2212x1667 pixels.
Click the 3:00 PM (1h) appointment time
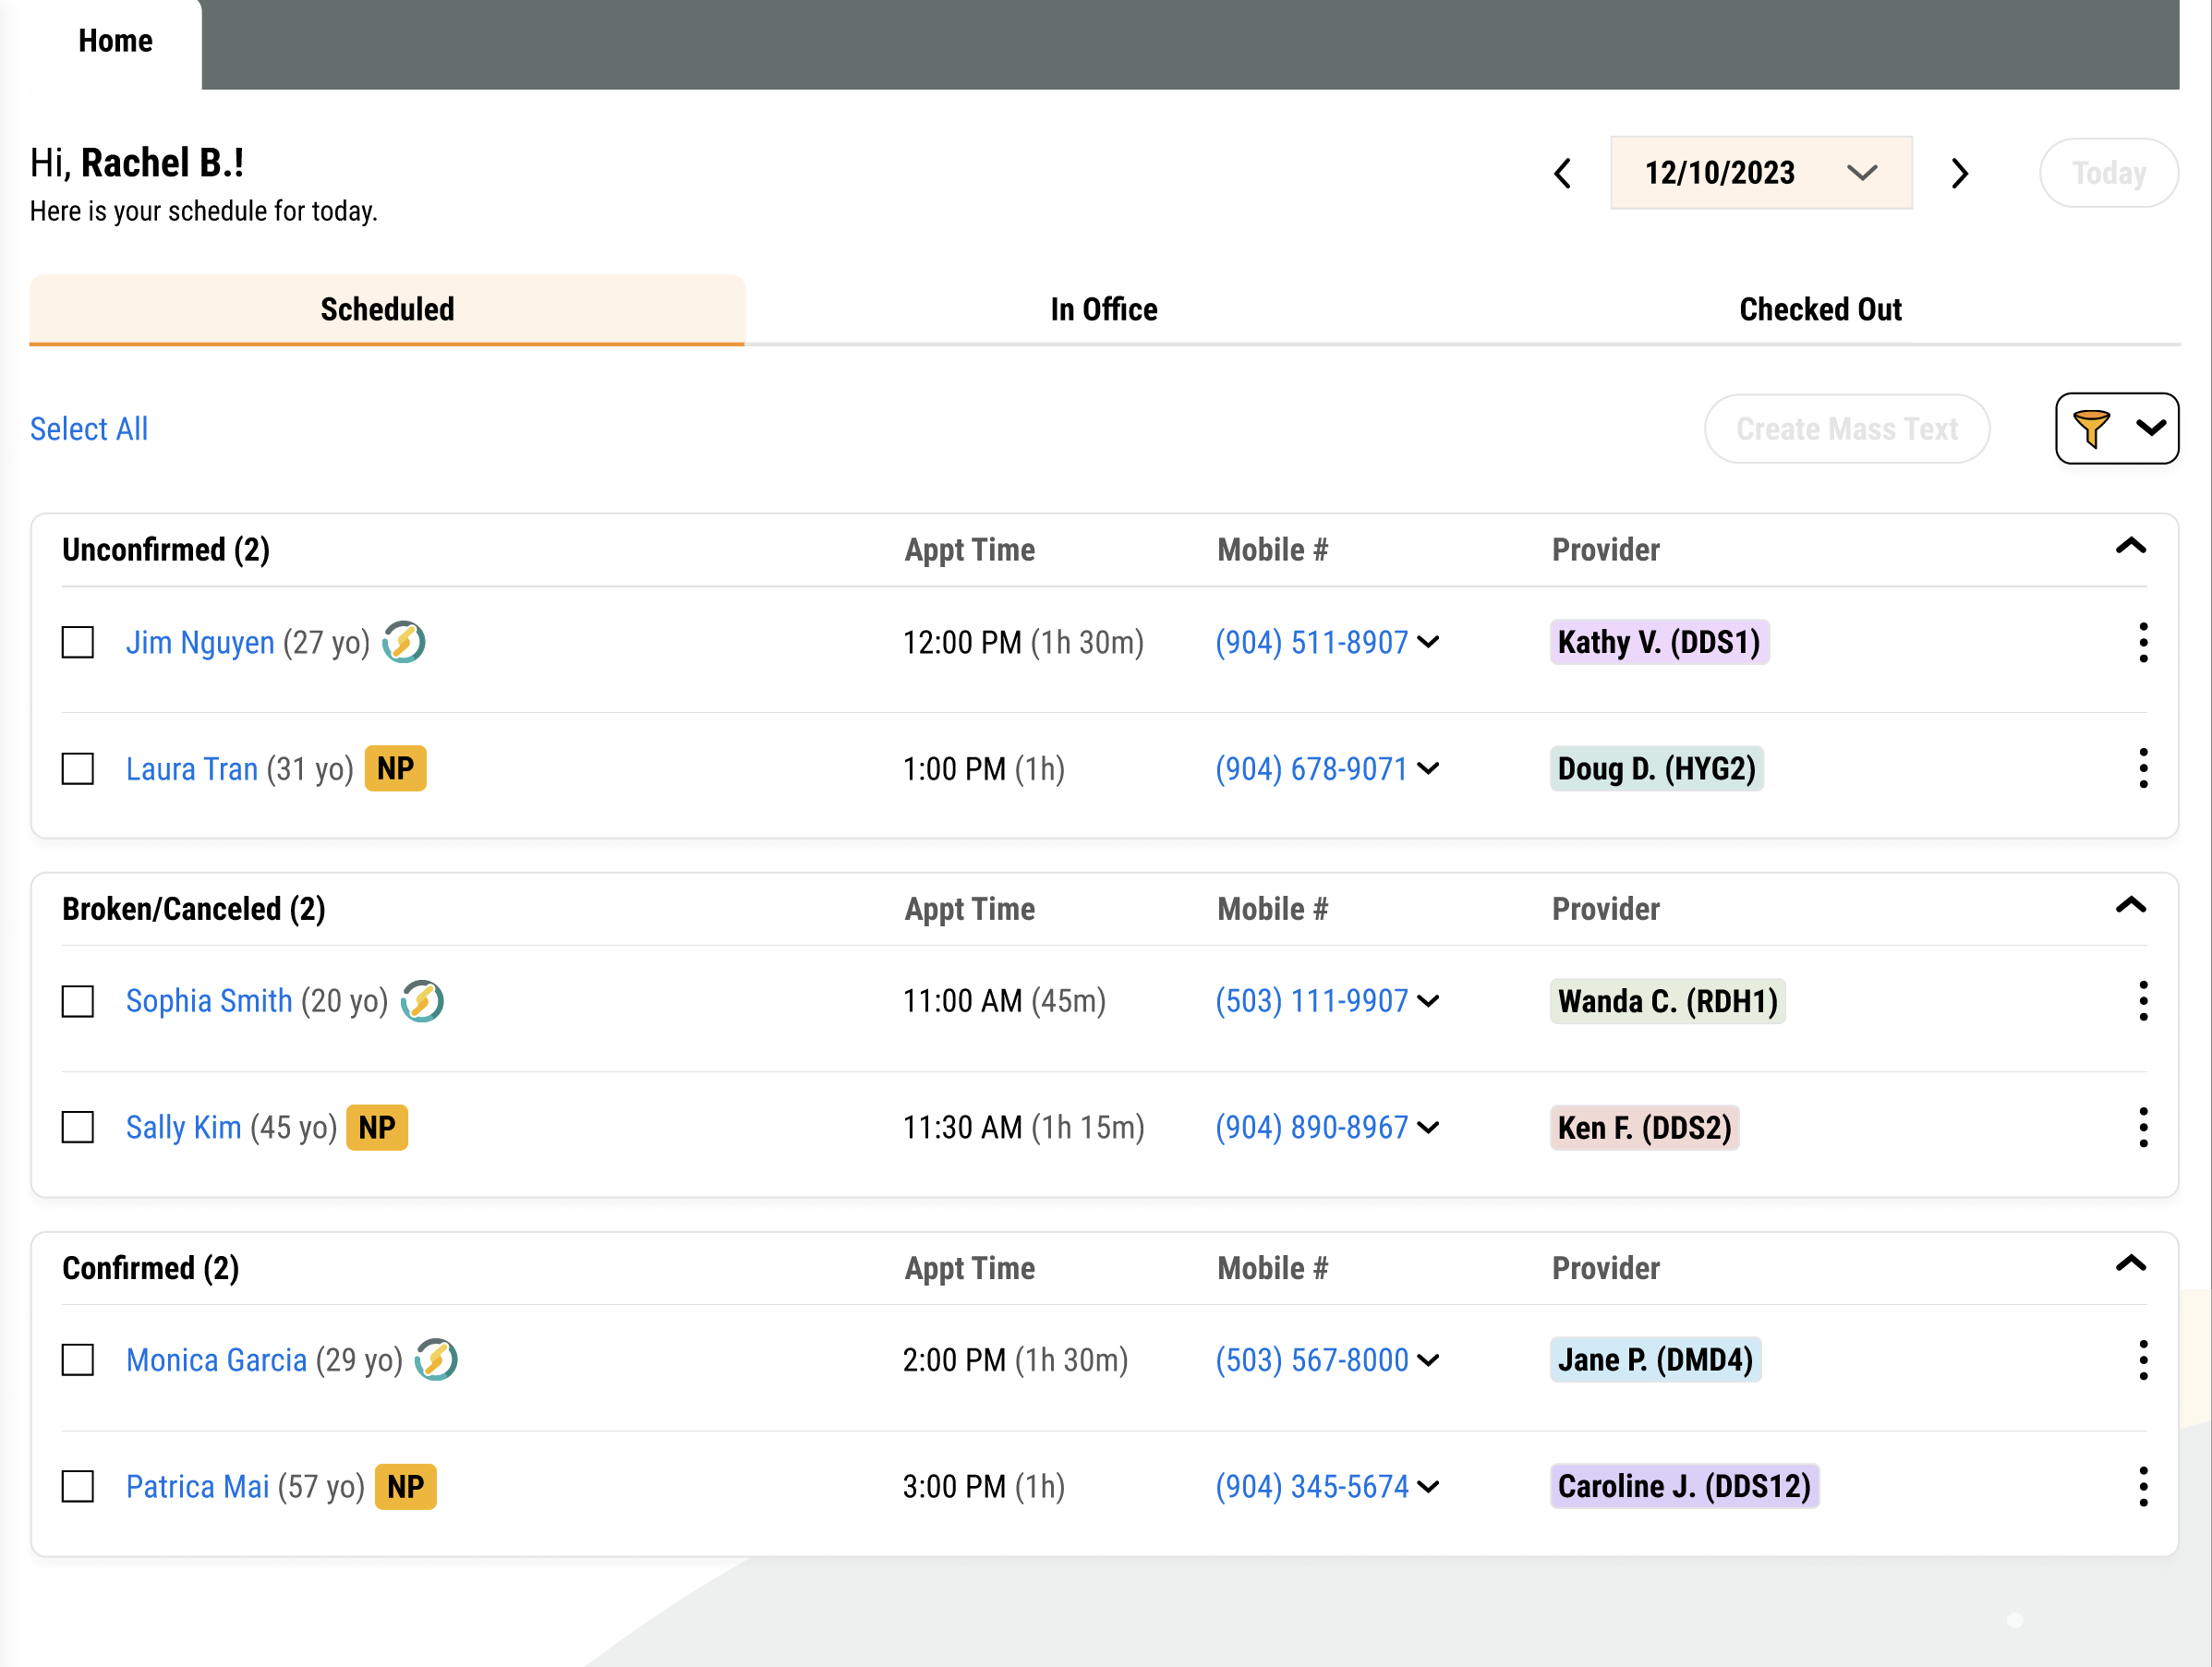point(983,1486)
